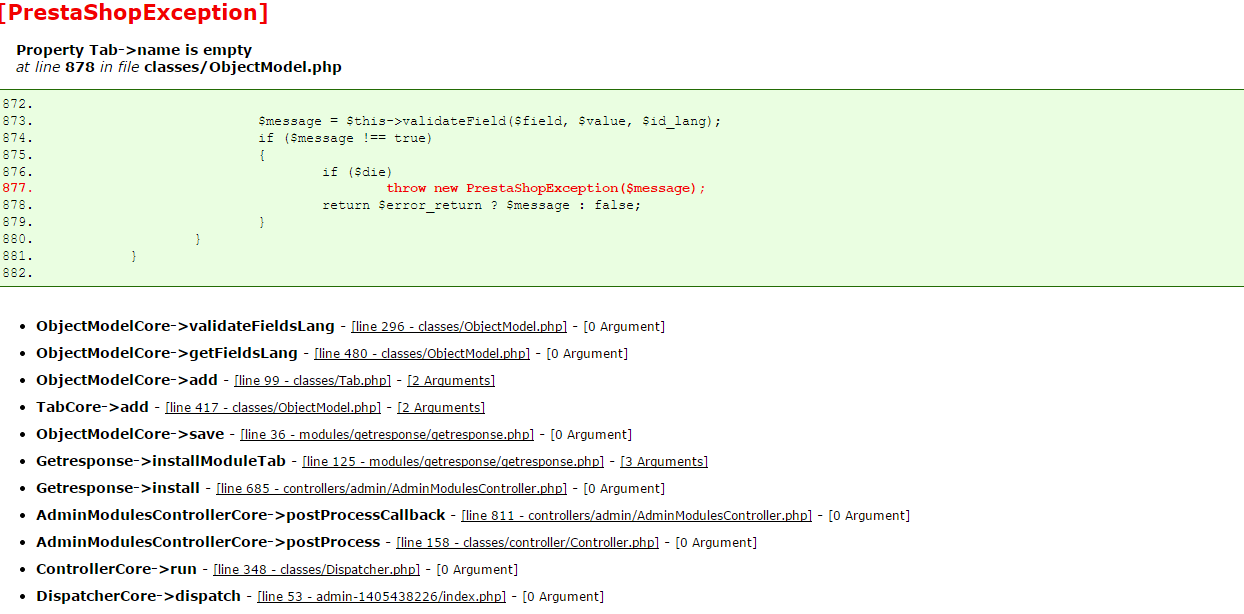This screenshot has width=1244, height=614.
Task: Click code line 'return $error_return ? $message : false;'
Action: coord(481,205)
